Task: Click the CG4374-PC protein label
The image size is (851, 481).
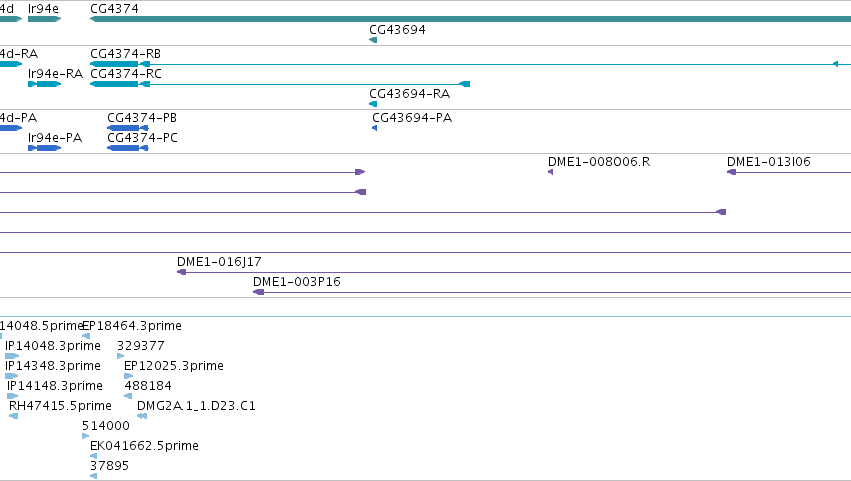Action: pos(142,138)
